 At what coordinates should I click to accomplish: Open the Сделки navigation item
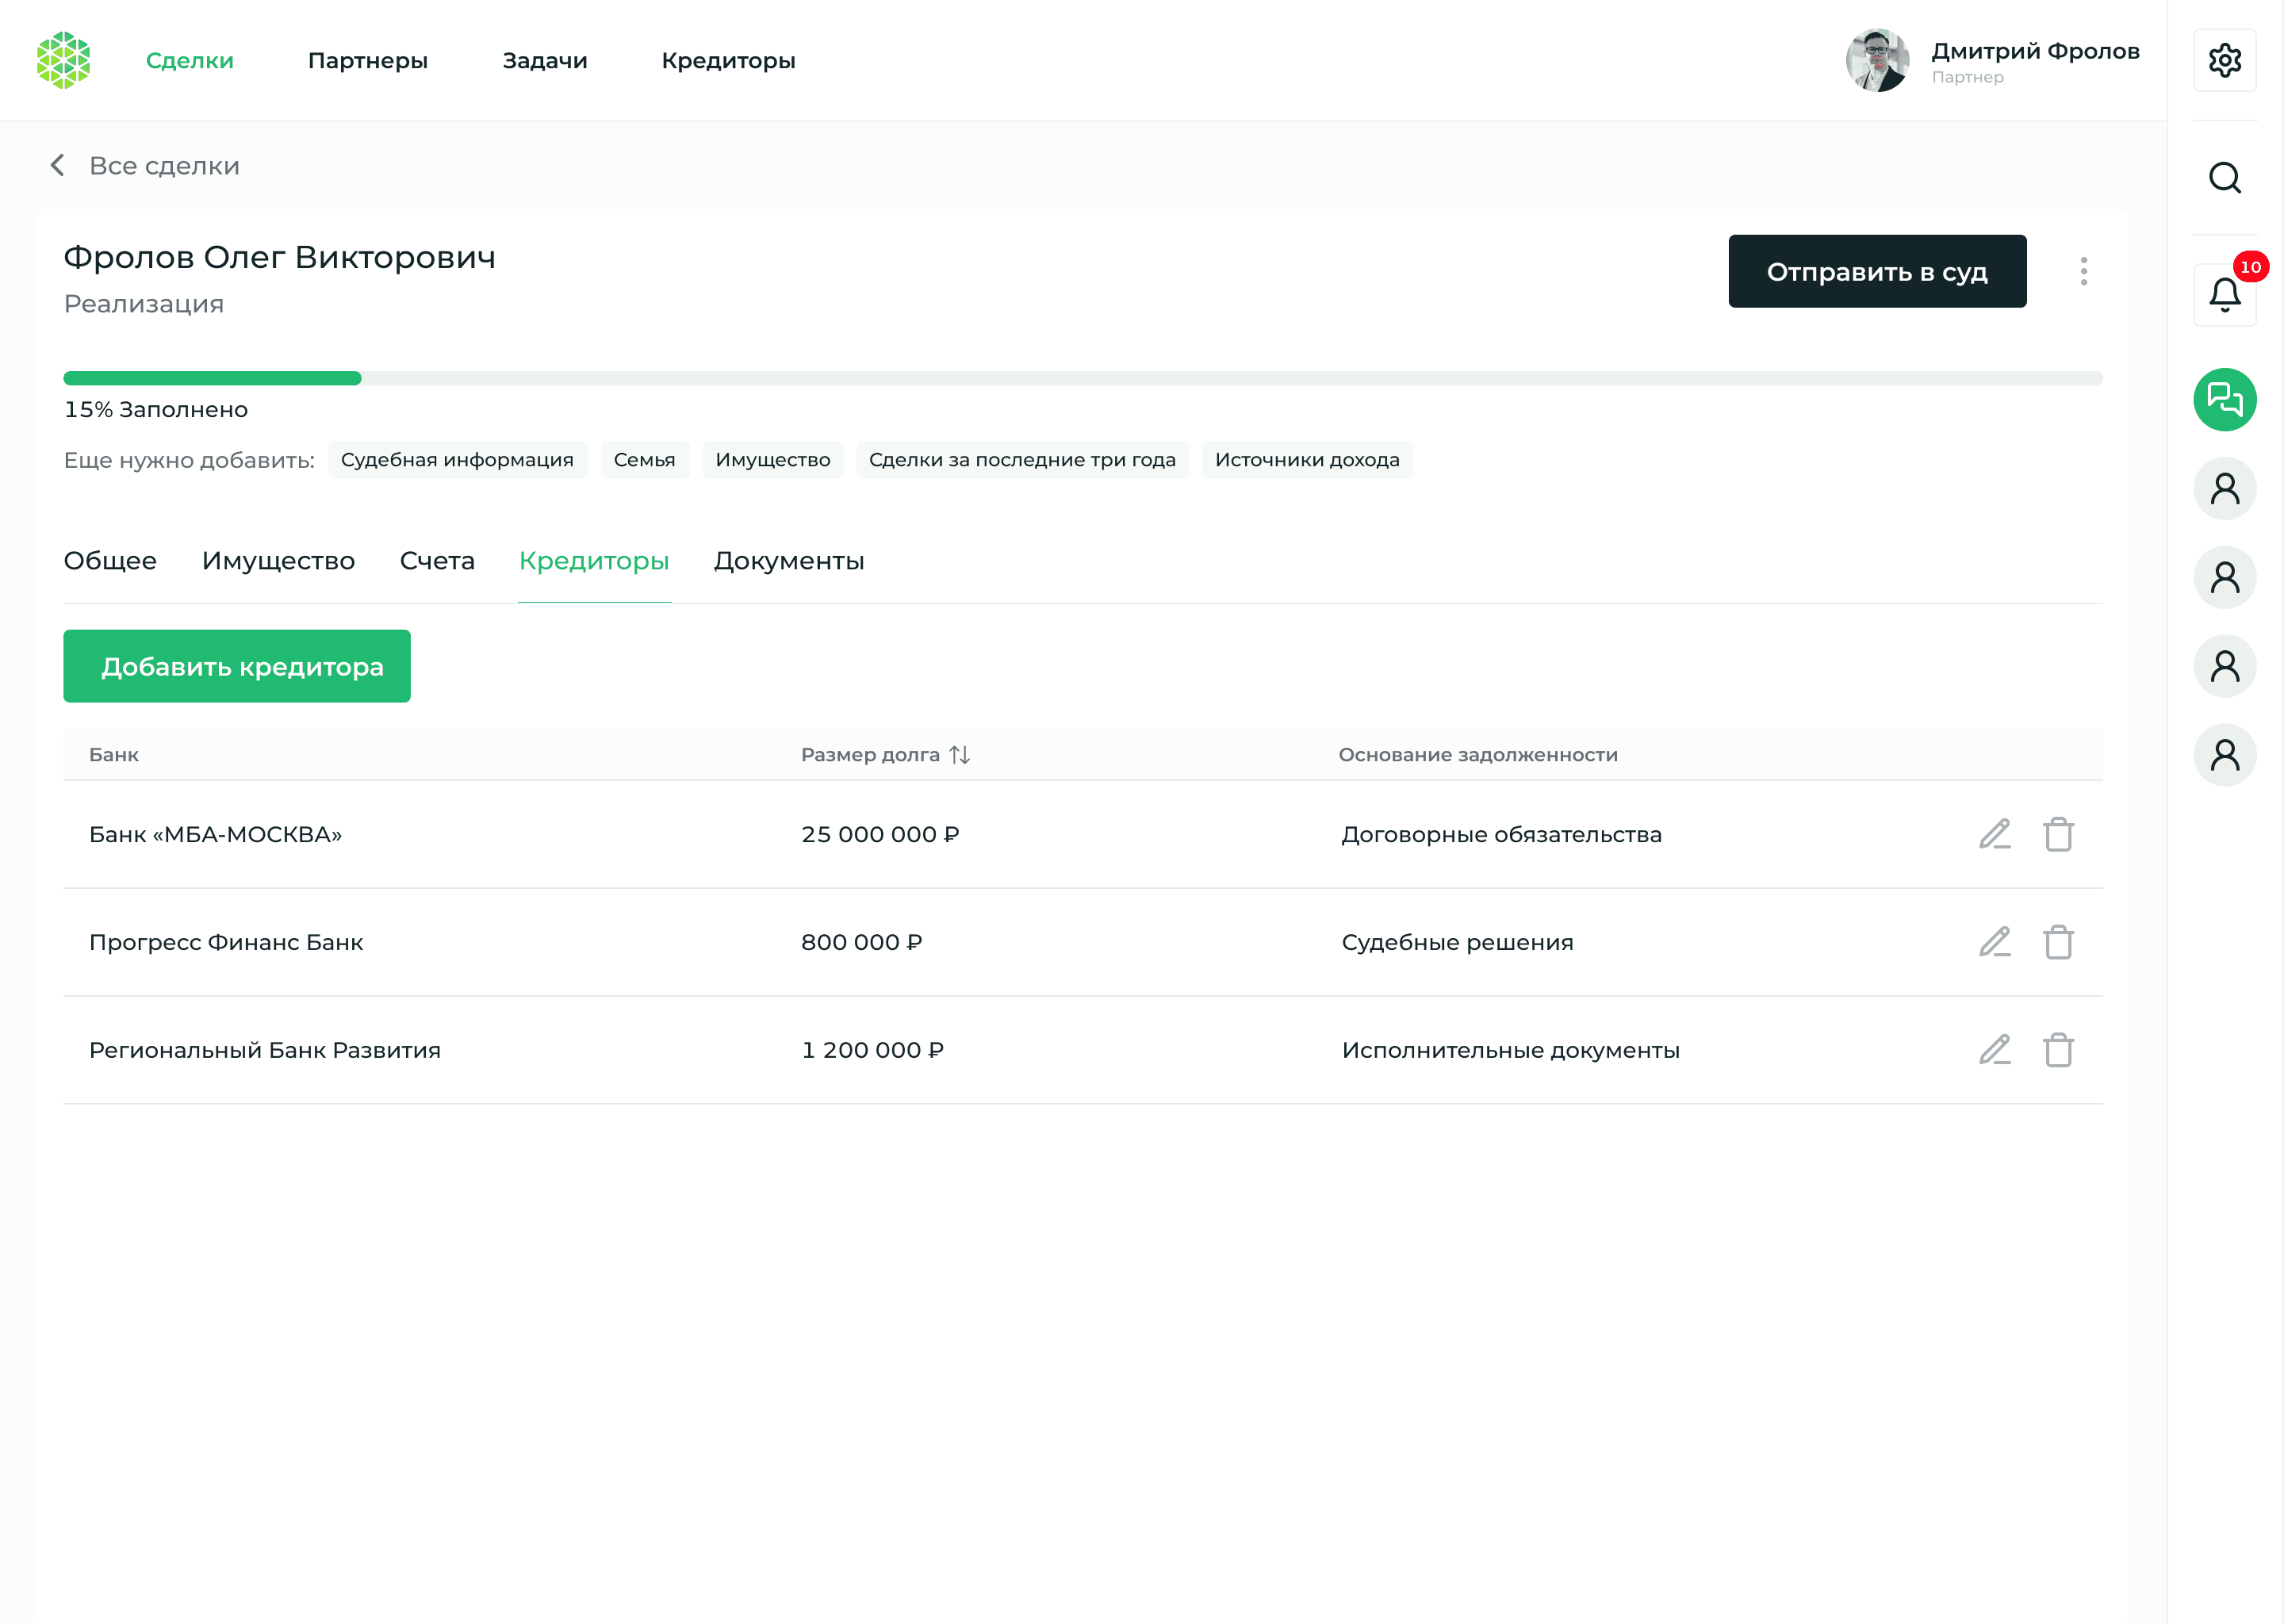(190, 61)
